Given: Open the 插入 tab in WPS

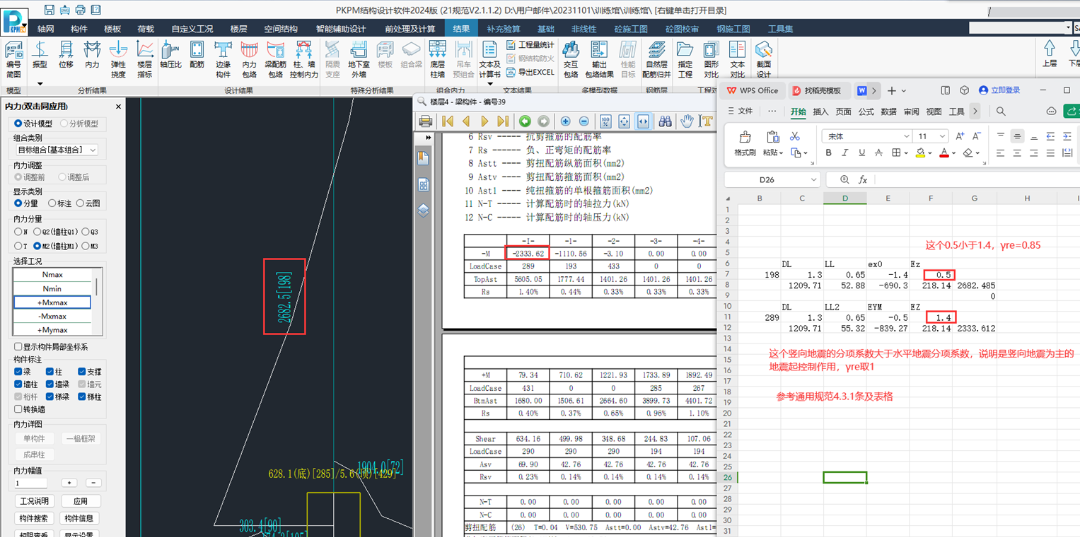Looking at the screenshot, I should pos(820,112).
